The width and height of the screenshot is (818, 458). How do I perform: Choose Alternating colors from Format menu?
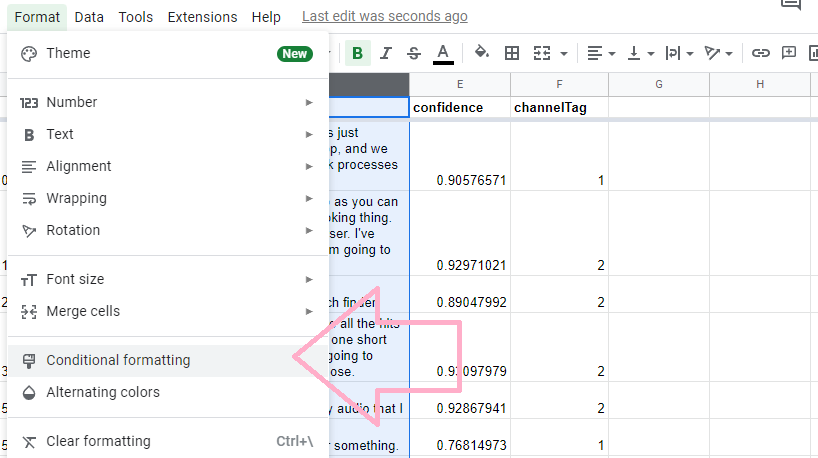click(103, 392)
